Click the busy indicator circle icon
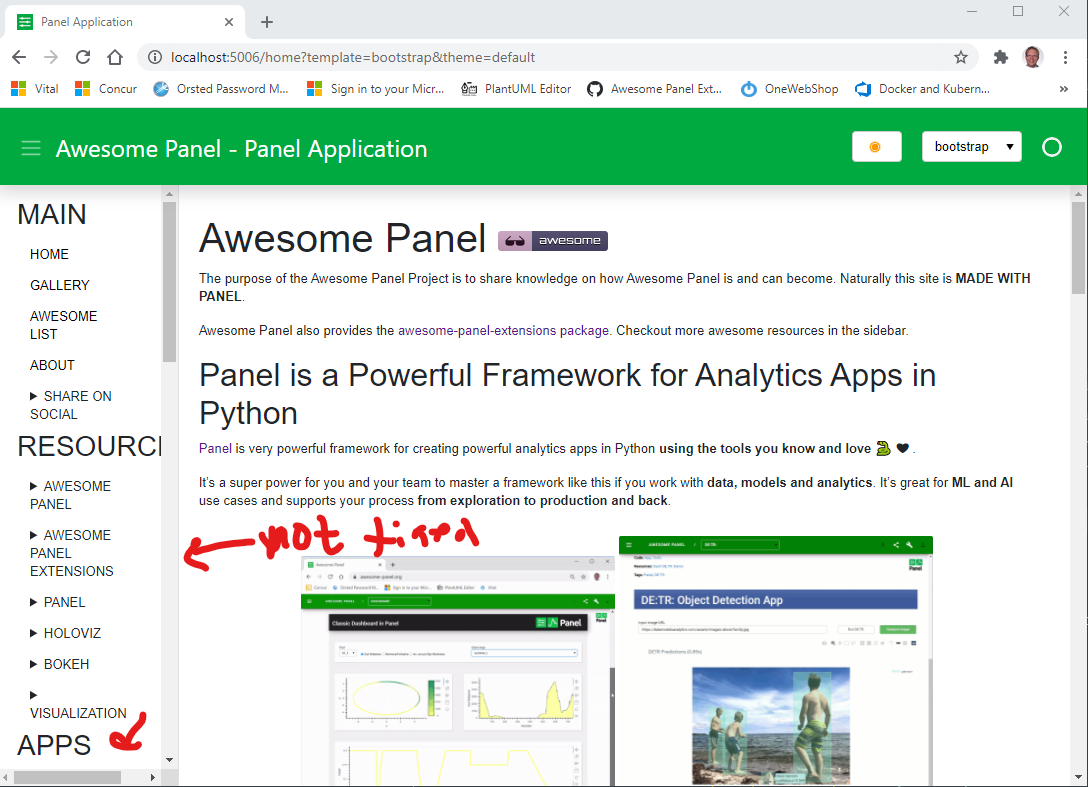The width and height of the screenshot is (1088, 787). [1052, 147]
